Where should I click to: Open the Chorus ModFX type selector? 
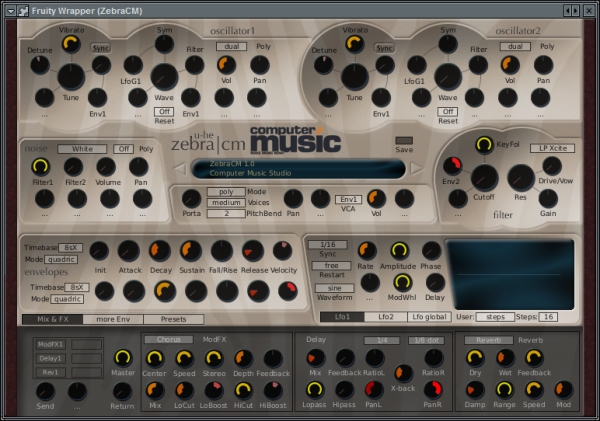(x=169, y=339)
